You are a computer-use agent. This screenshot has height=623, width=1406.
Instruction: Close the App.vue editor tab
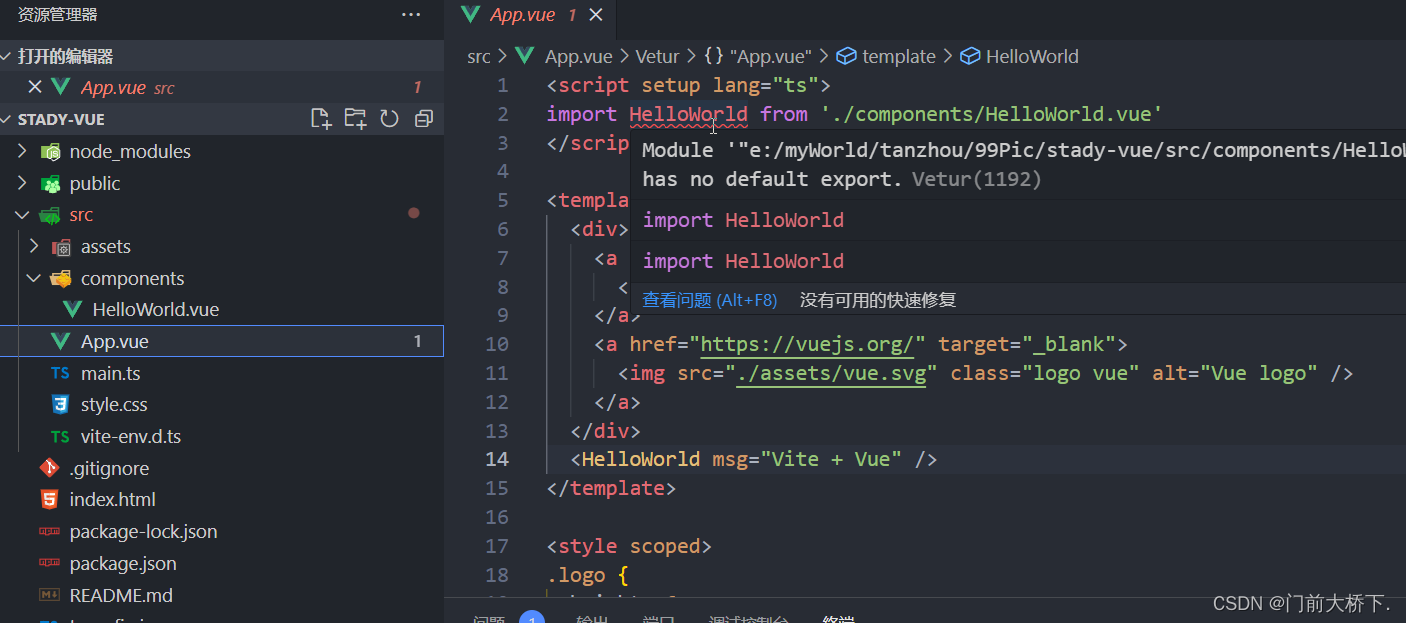coord(596,15)
